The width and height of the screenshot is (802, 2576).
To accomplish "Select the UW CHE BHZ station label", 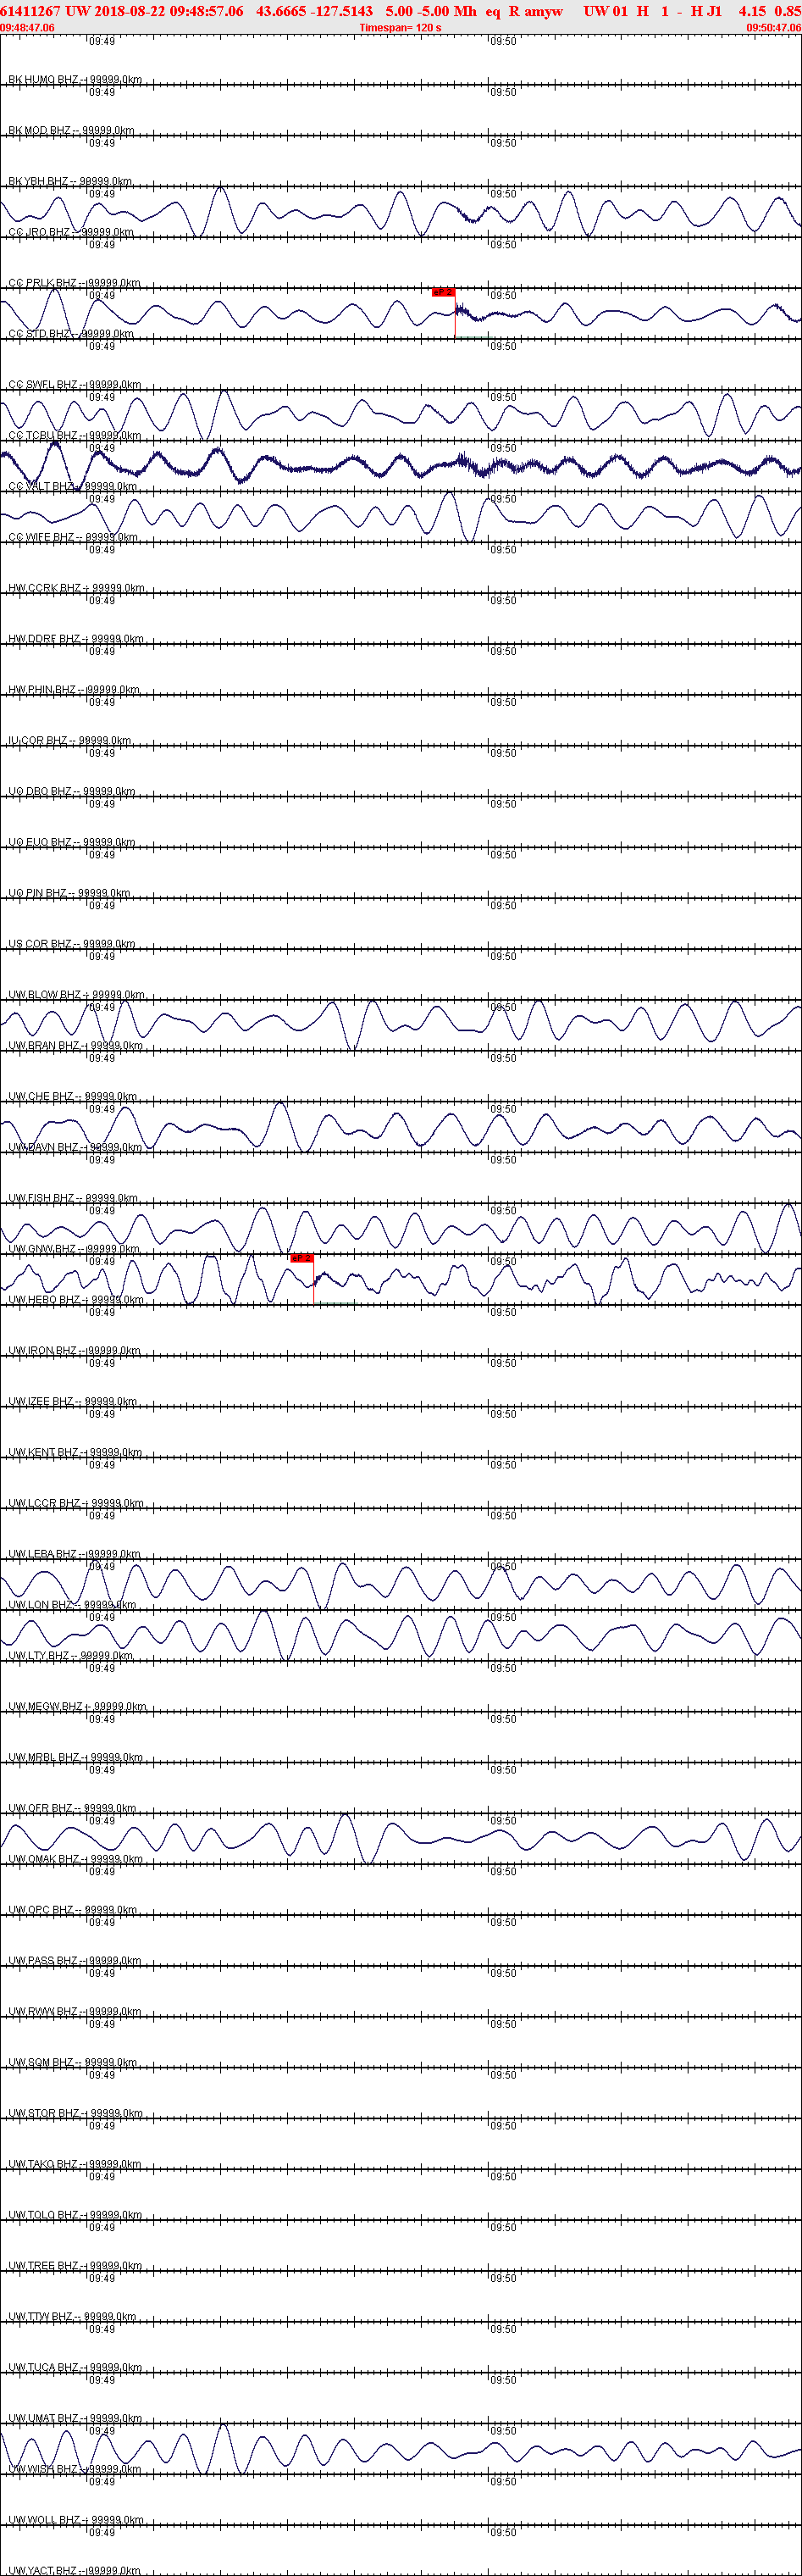I will (73, 1097).
